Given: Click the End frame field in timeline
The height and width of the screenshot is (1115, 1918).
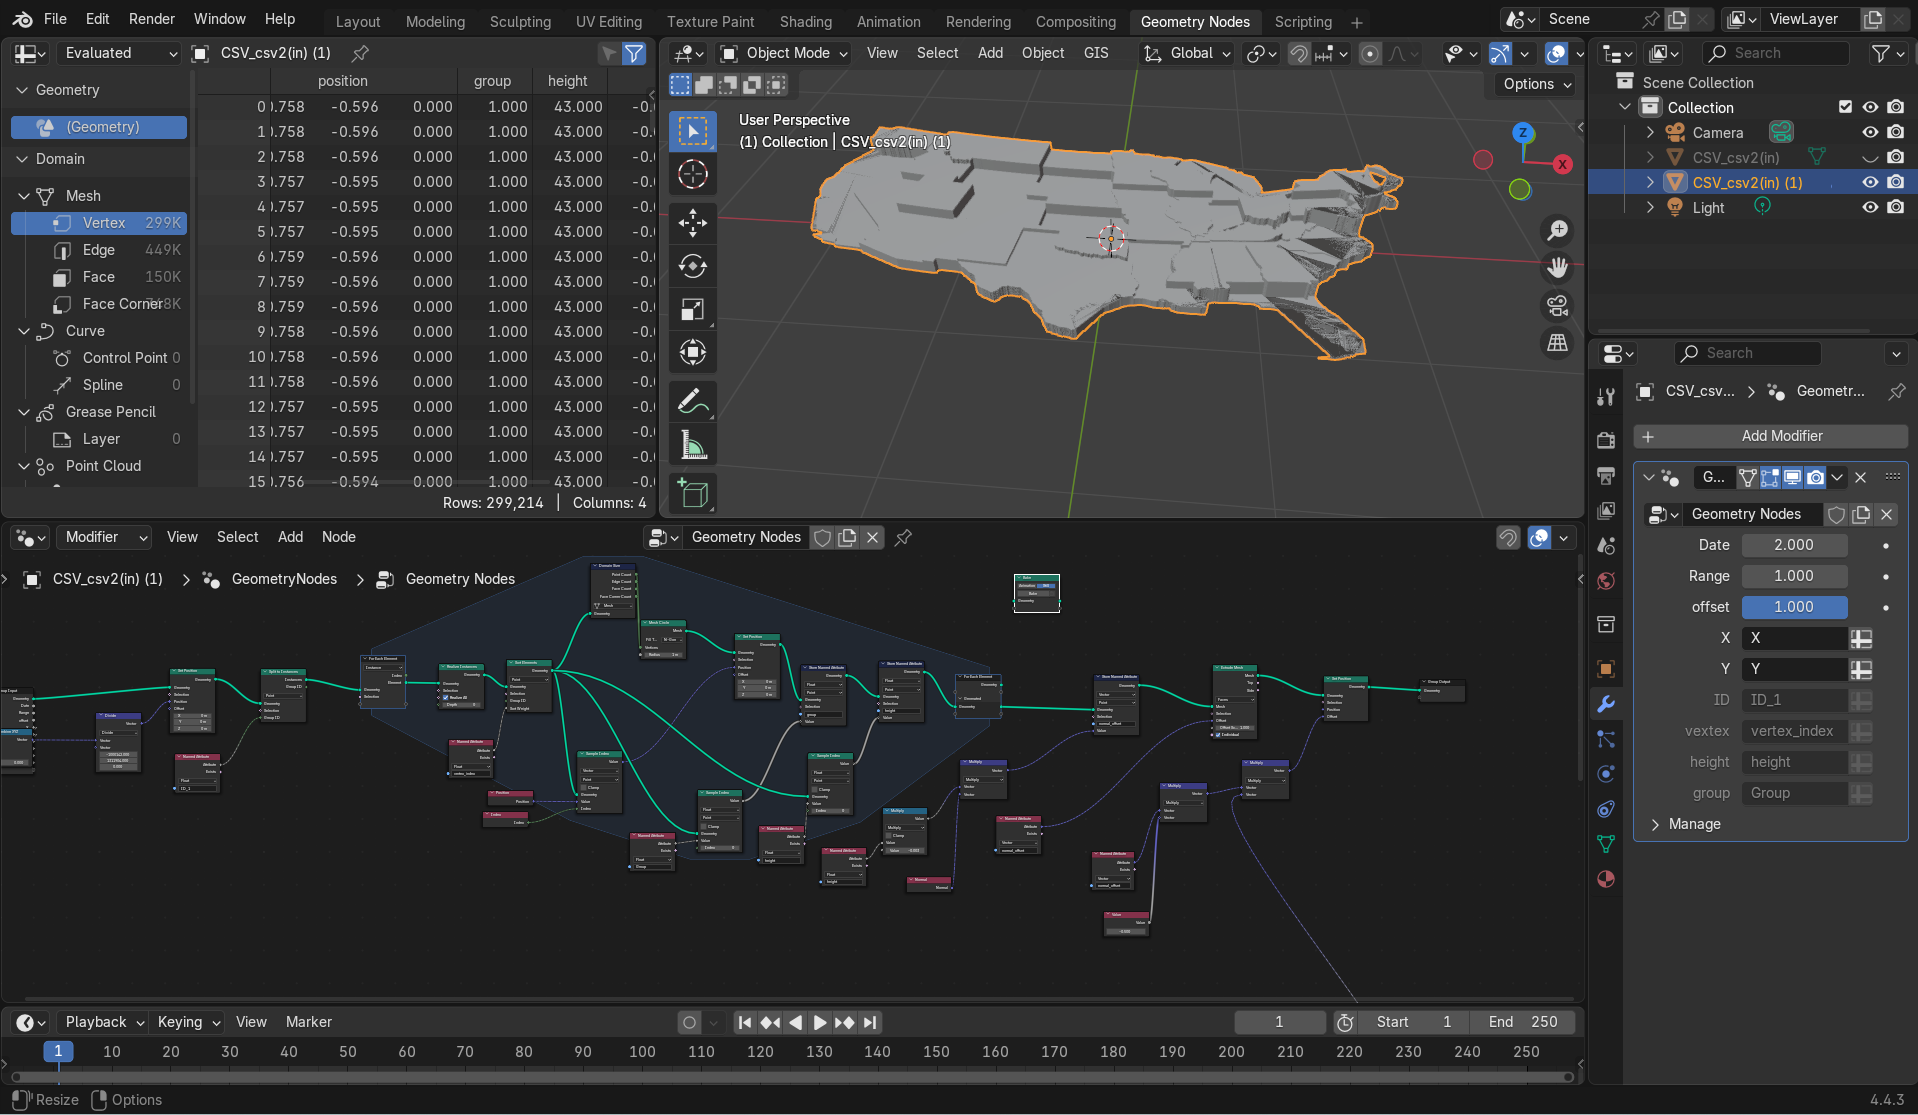Looking at the screenshot, I should point(1522,1022).
